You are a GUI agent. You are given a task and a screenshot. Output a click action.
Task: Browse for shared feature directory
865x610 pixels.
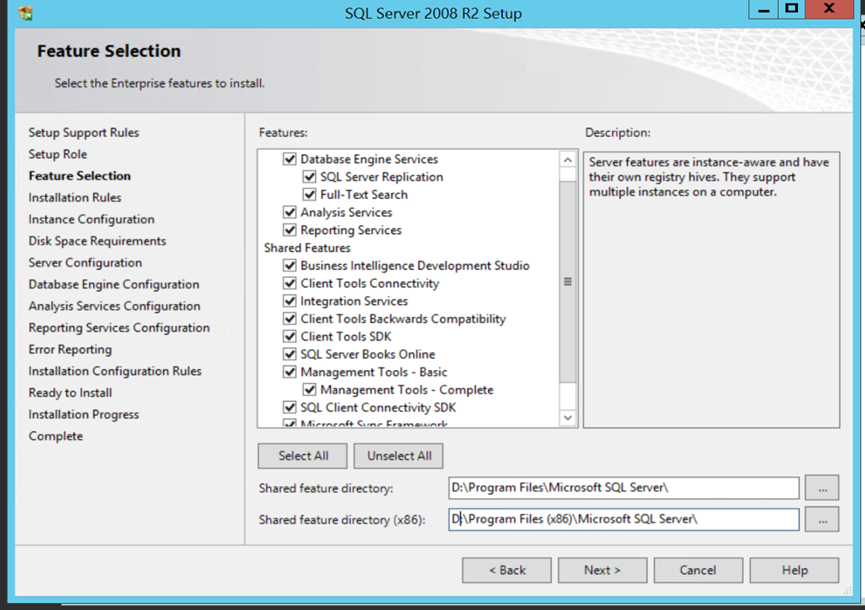click(x=822, y=488)
